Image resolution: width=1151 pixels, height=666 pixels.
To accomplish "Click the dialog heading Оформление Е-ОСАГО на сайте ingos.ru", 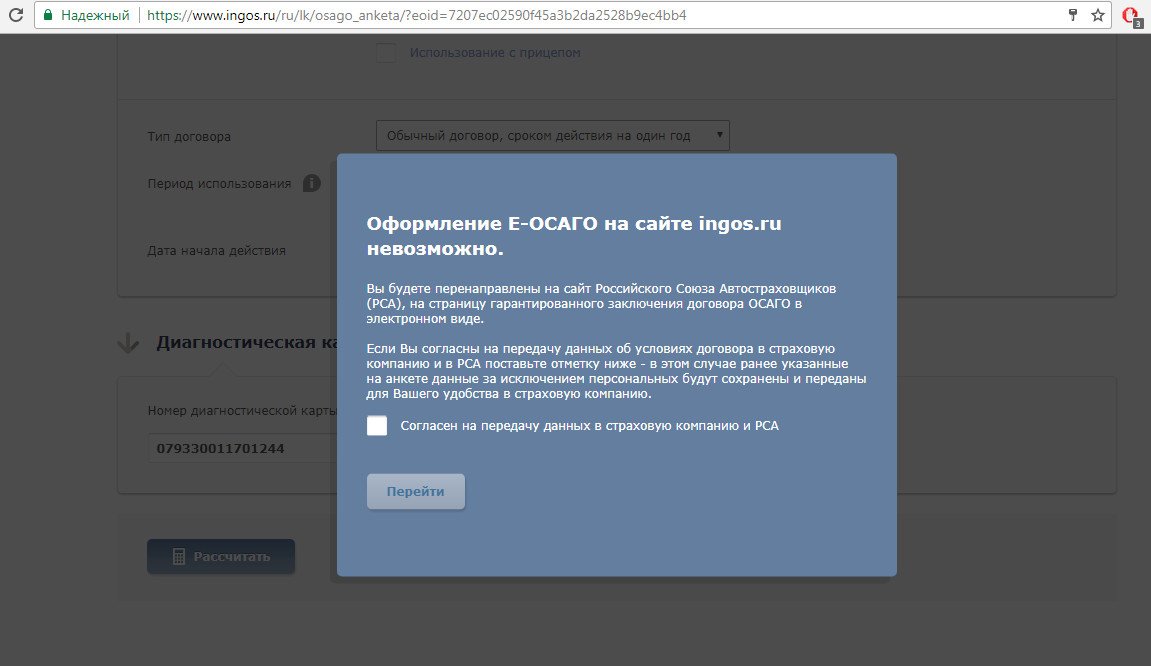I will click(574, 236).
